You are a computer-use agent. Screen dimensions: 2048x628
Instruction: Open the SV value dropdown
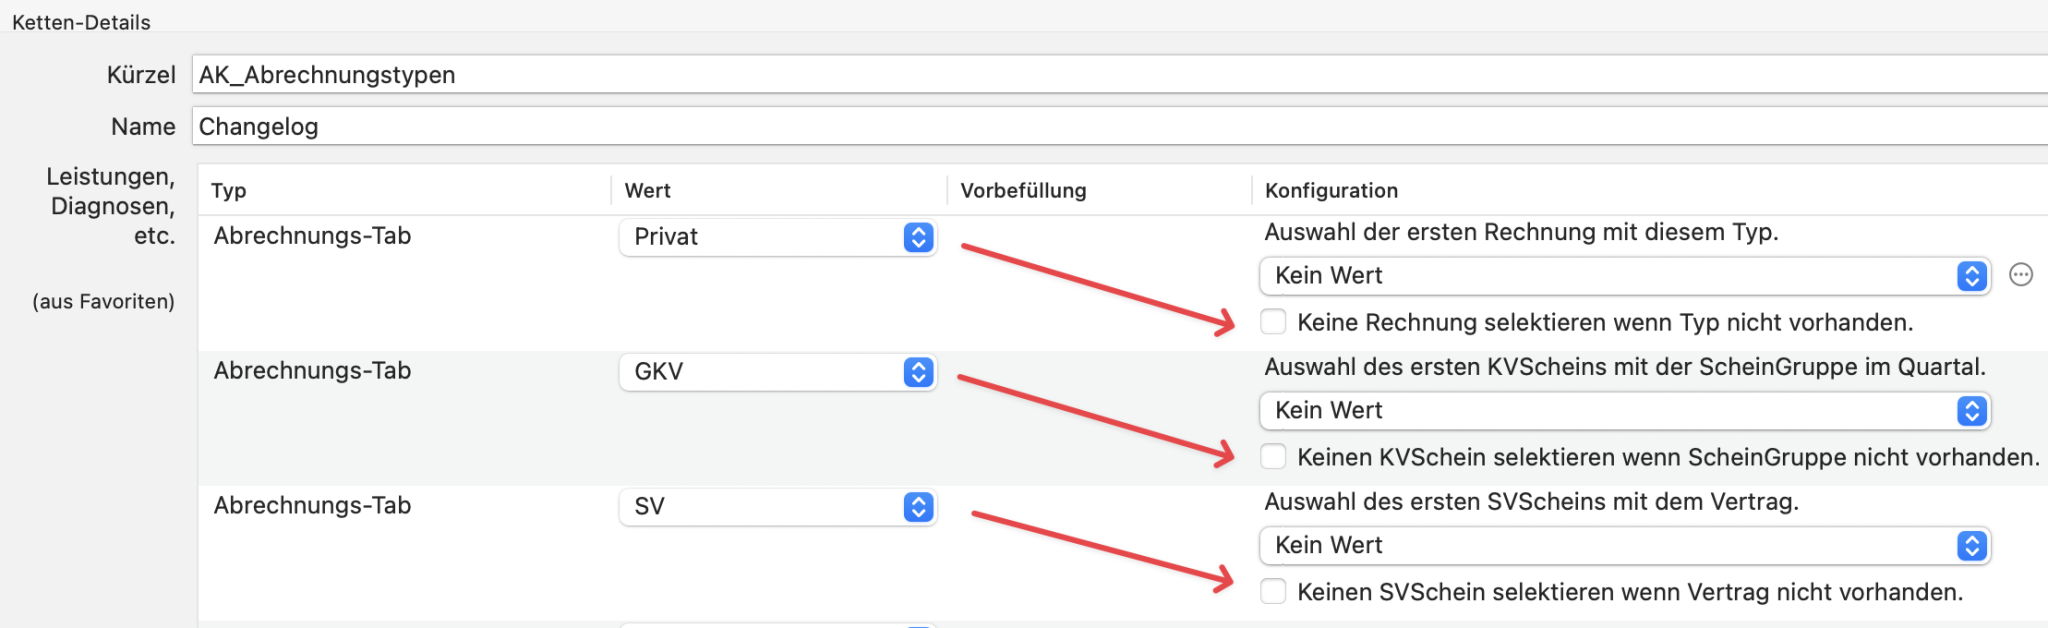click(777, 507)
